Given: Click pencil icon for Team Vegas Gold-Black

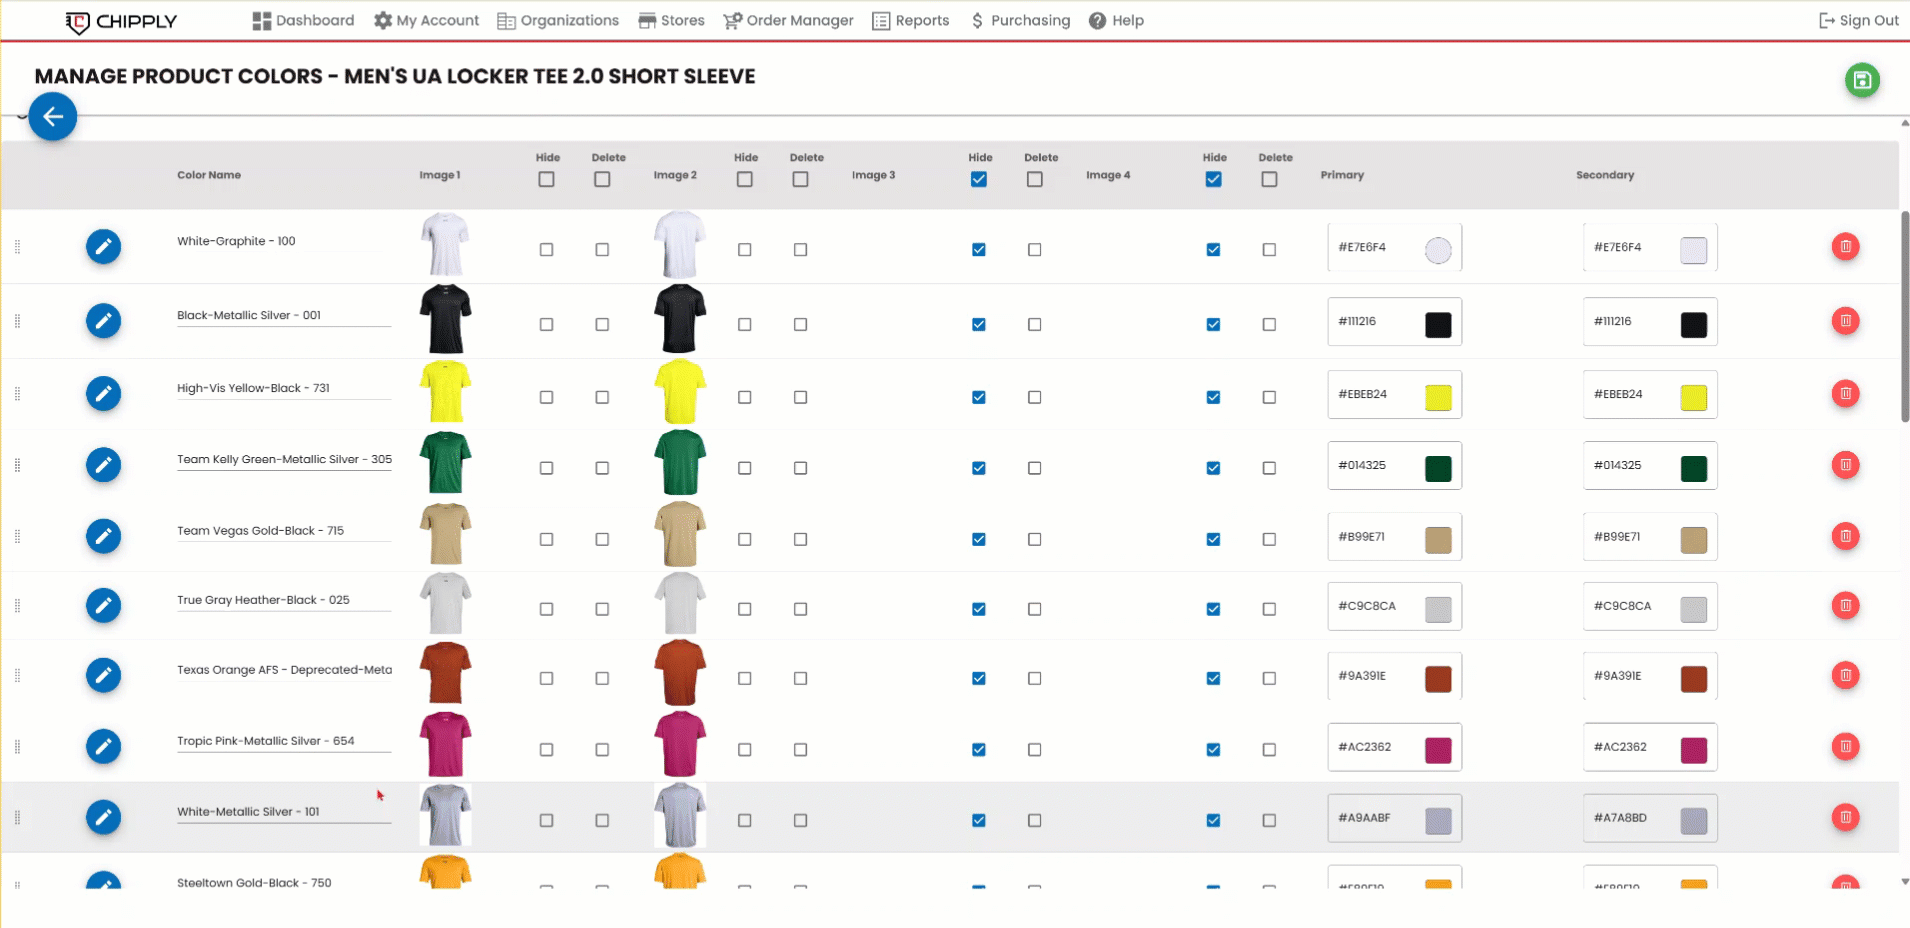Looking at the screenshot, I should coord(103,536).
